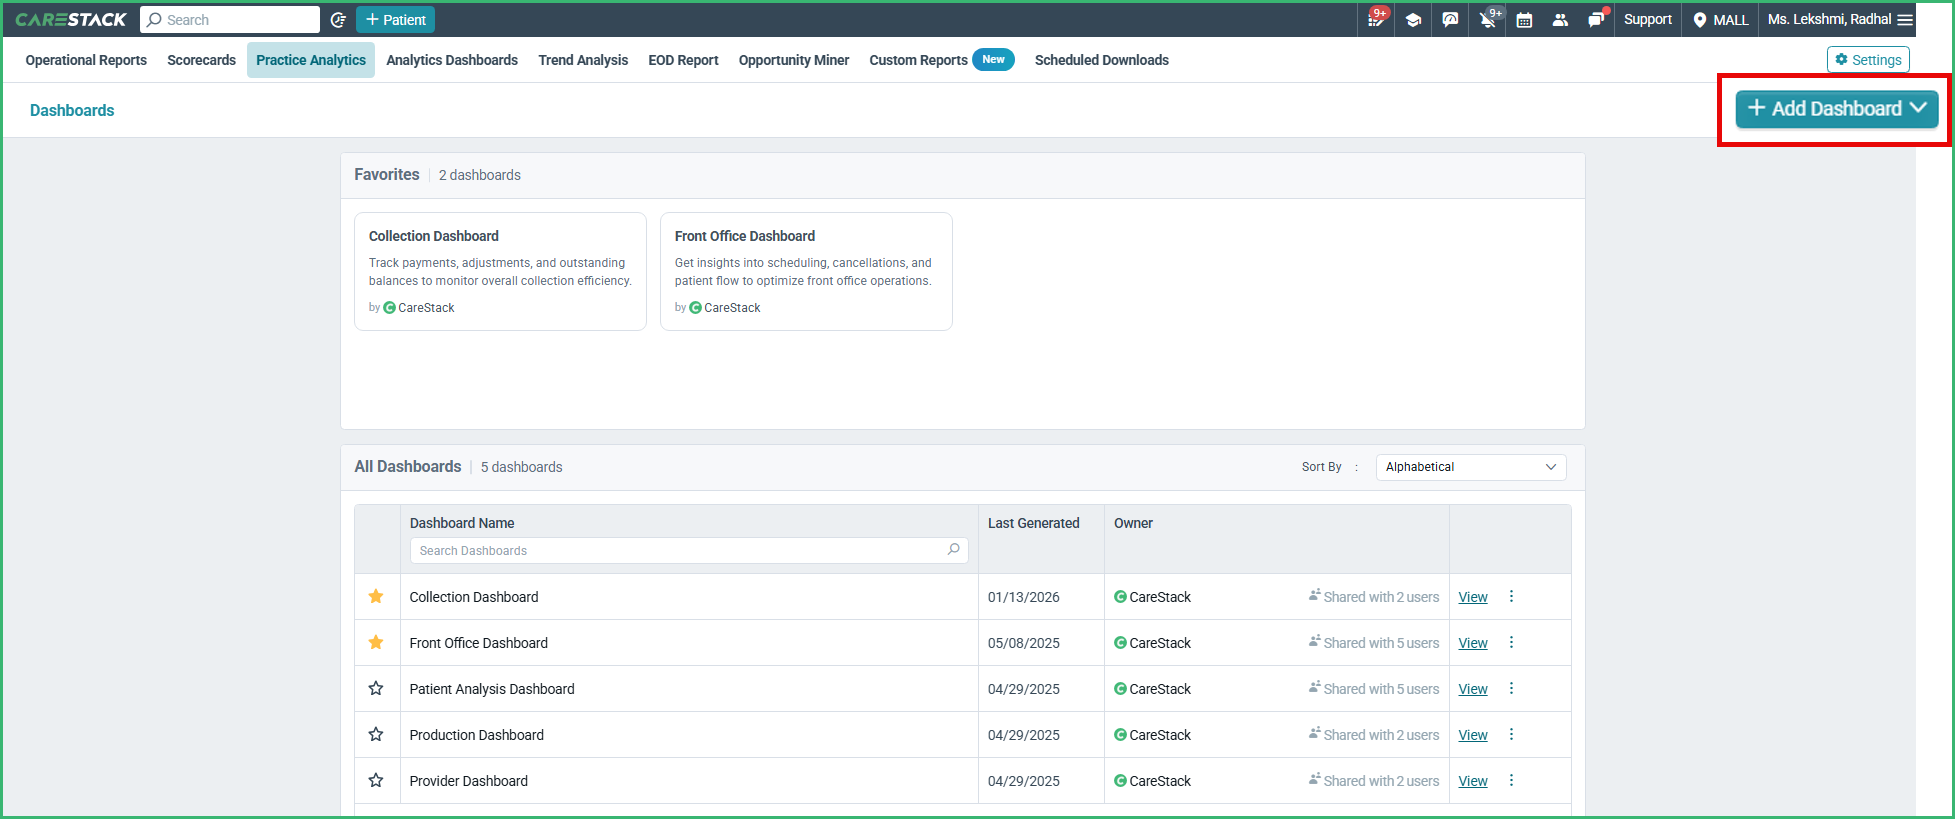The image size is (1955, 819).
Task: Open more options for Collection Dashboard row
Action: click(1511, 597)
